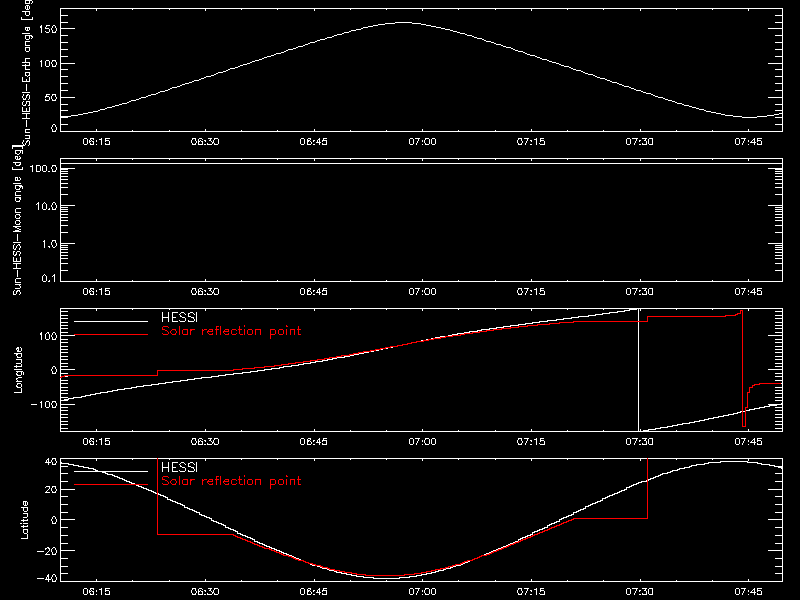Click the white HESSI legend line in Longitude plot

pos(111,321)
